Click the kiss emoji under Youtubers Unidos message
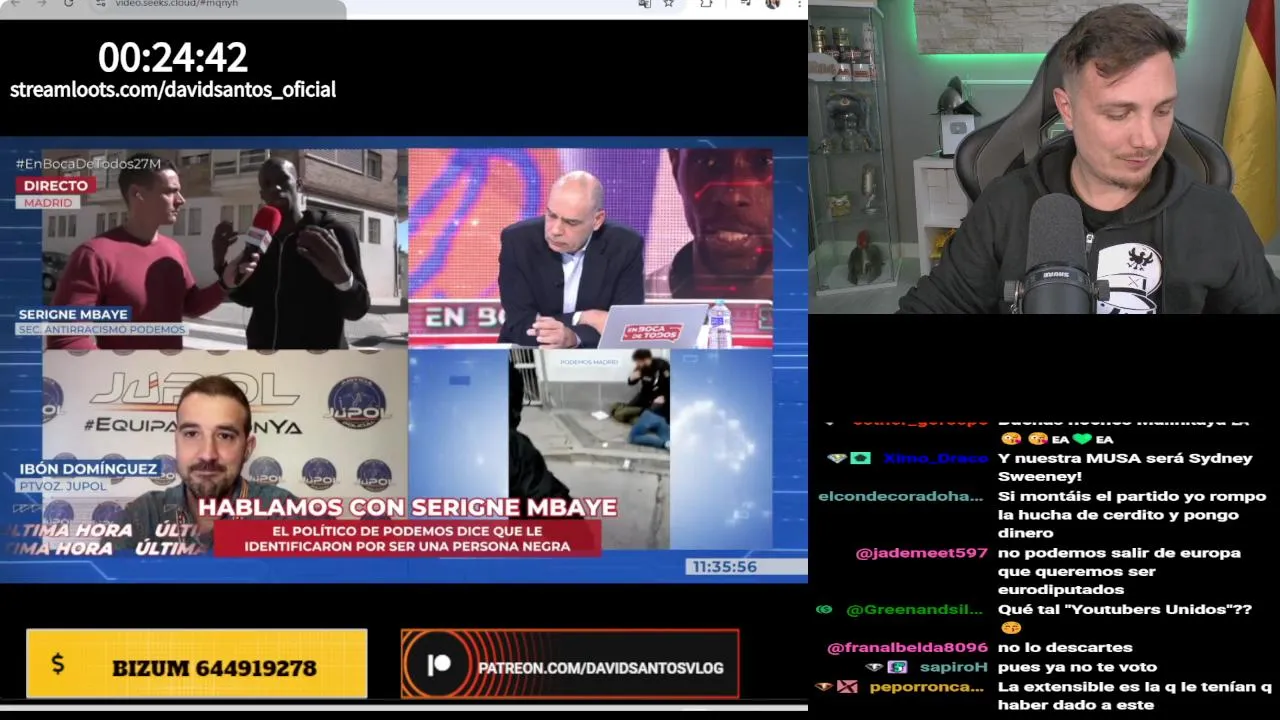Image resolution: width=1280 pixels, height=720 pixels. click(1011, 628)
